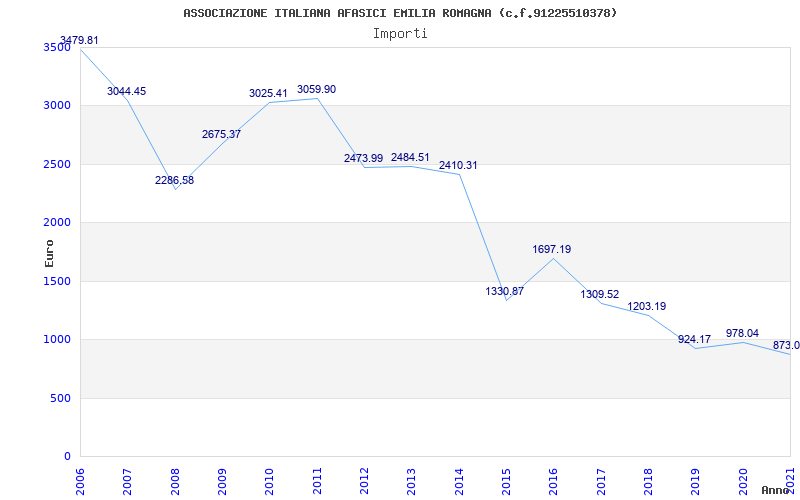The image size is (800, 500).
Task: Select the 1309.52 data label
Action: pyautogui.click(x=599, y=294)
